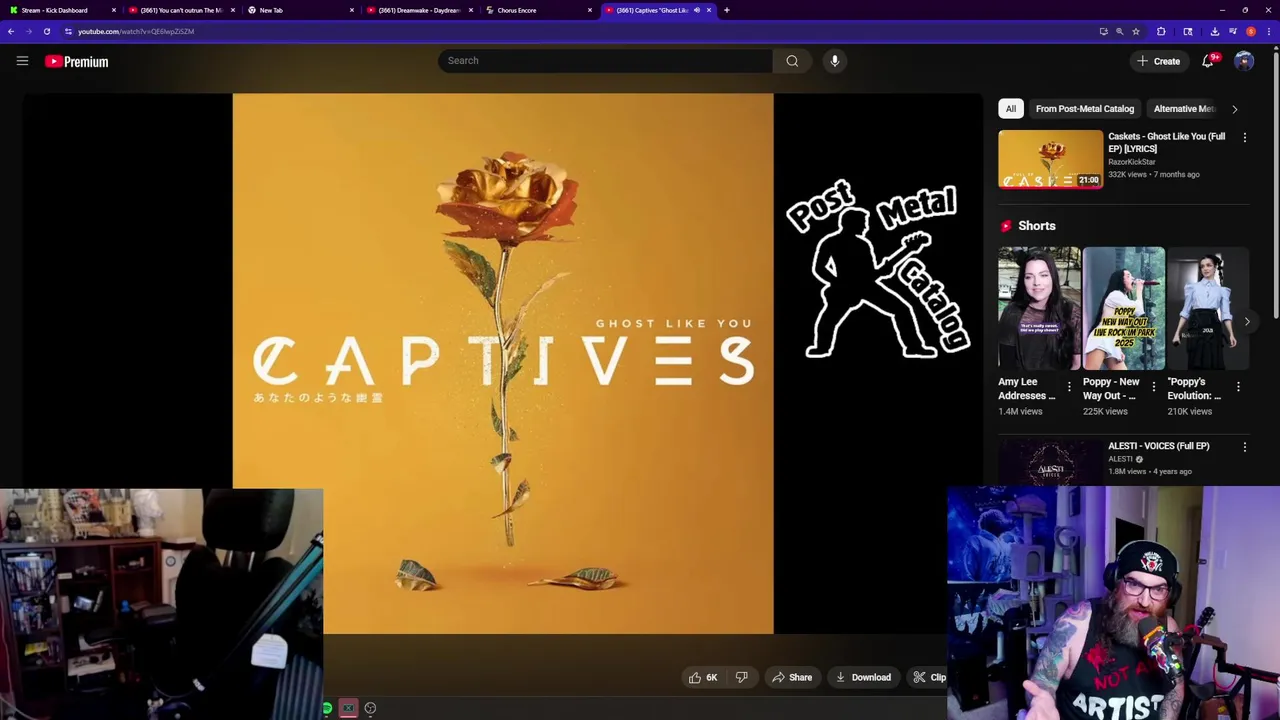Open ALESTI channel name link
The width and height of the screenshot is (1280, 720).
(x=1120, y=459)
